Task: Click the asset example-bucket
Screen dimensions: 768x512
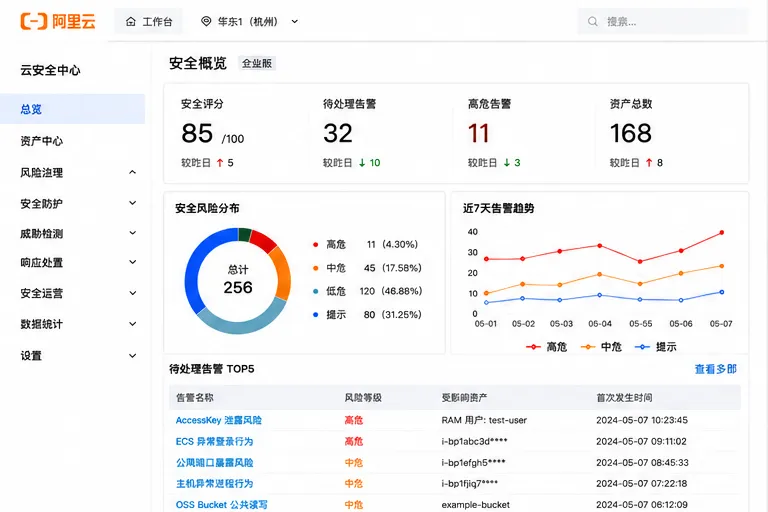Action: pyautogui.click(x=476, y=505)
